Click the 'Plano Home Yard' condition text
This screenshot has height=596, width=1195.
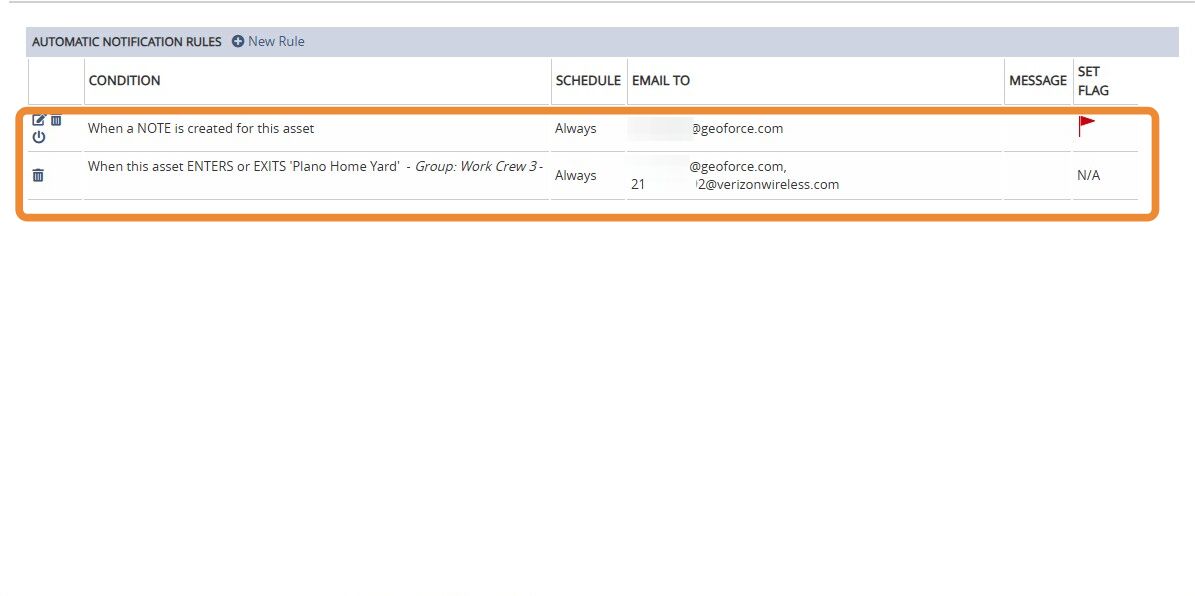coord(244,167)
